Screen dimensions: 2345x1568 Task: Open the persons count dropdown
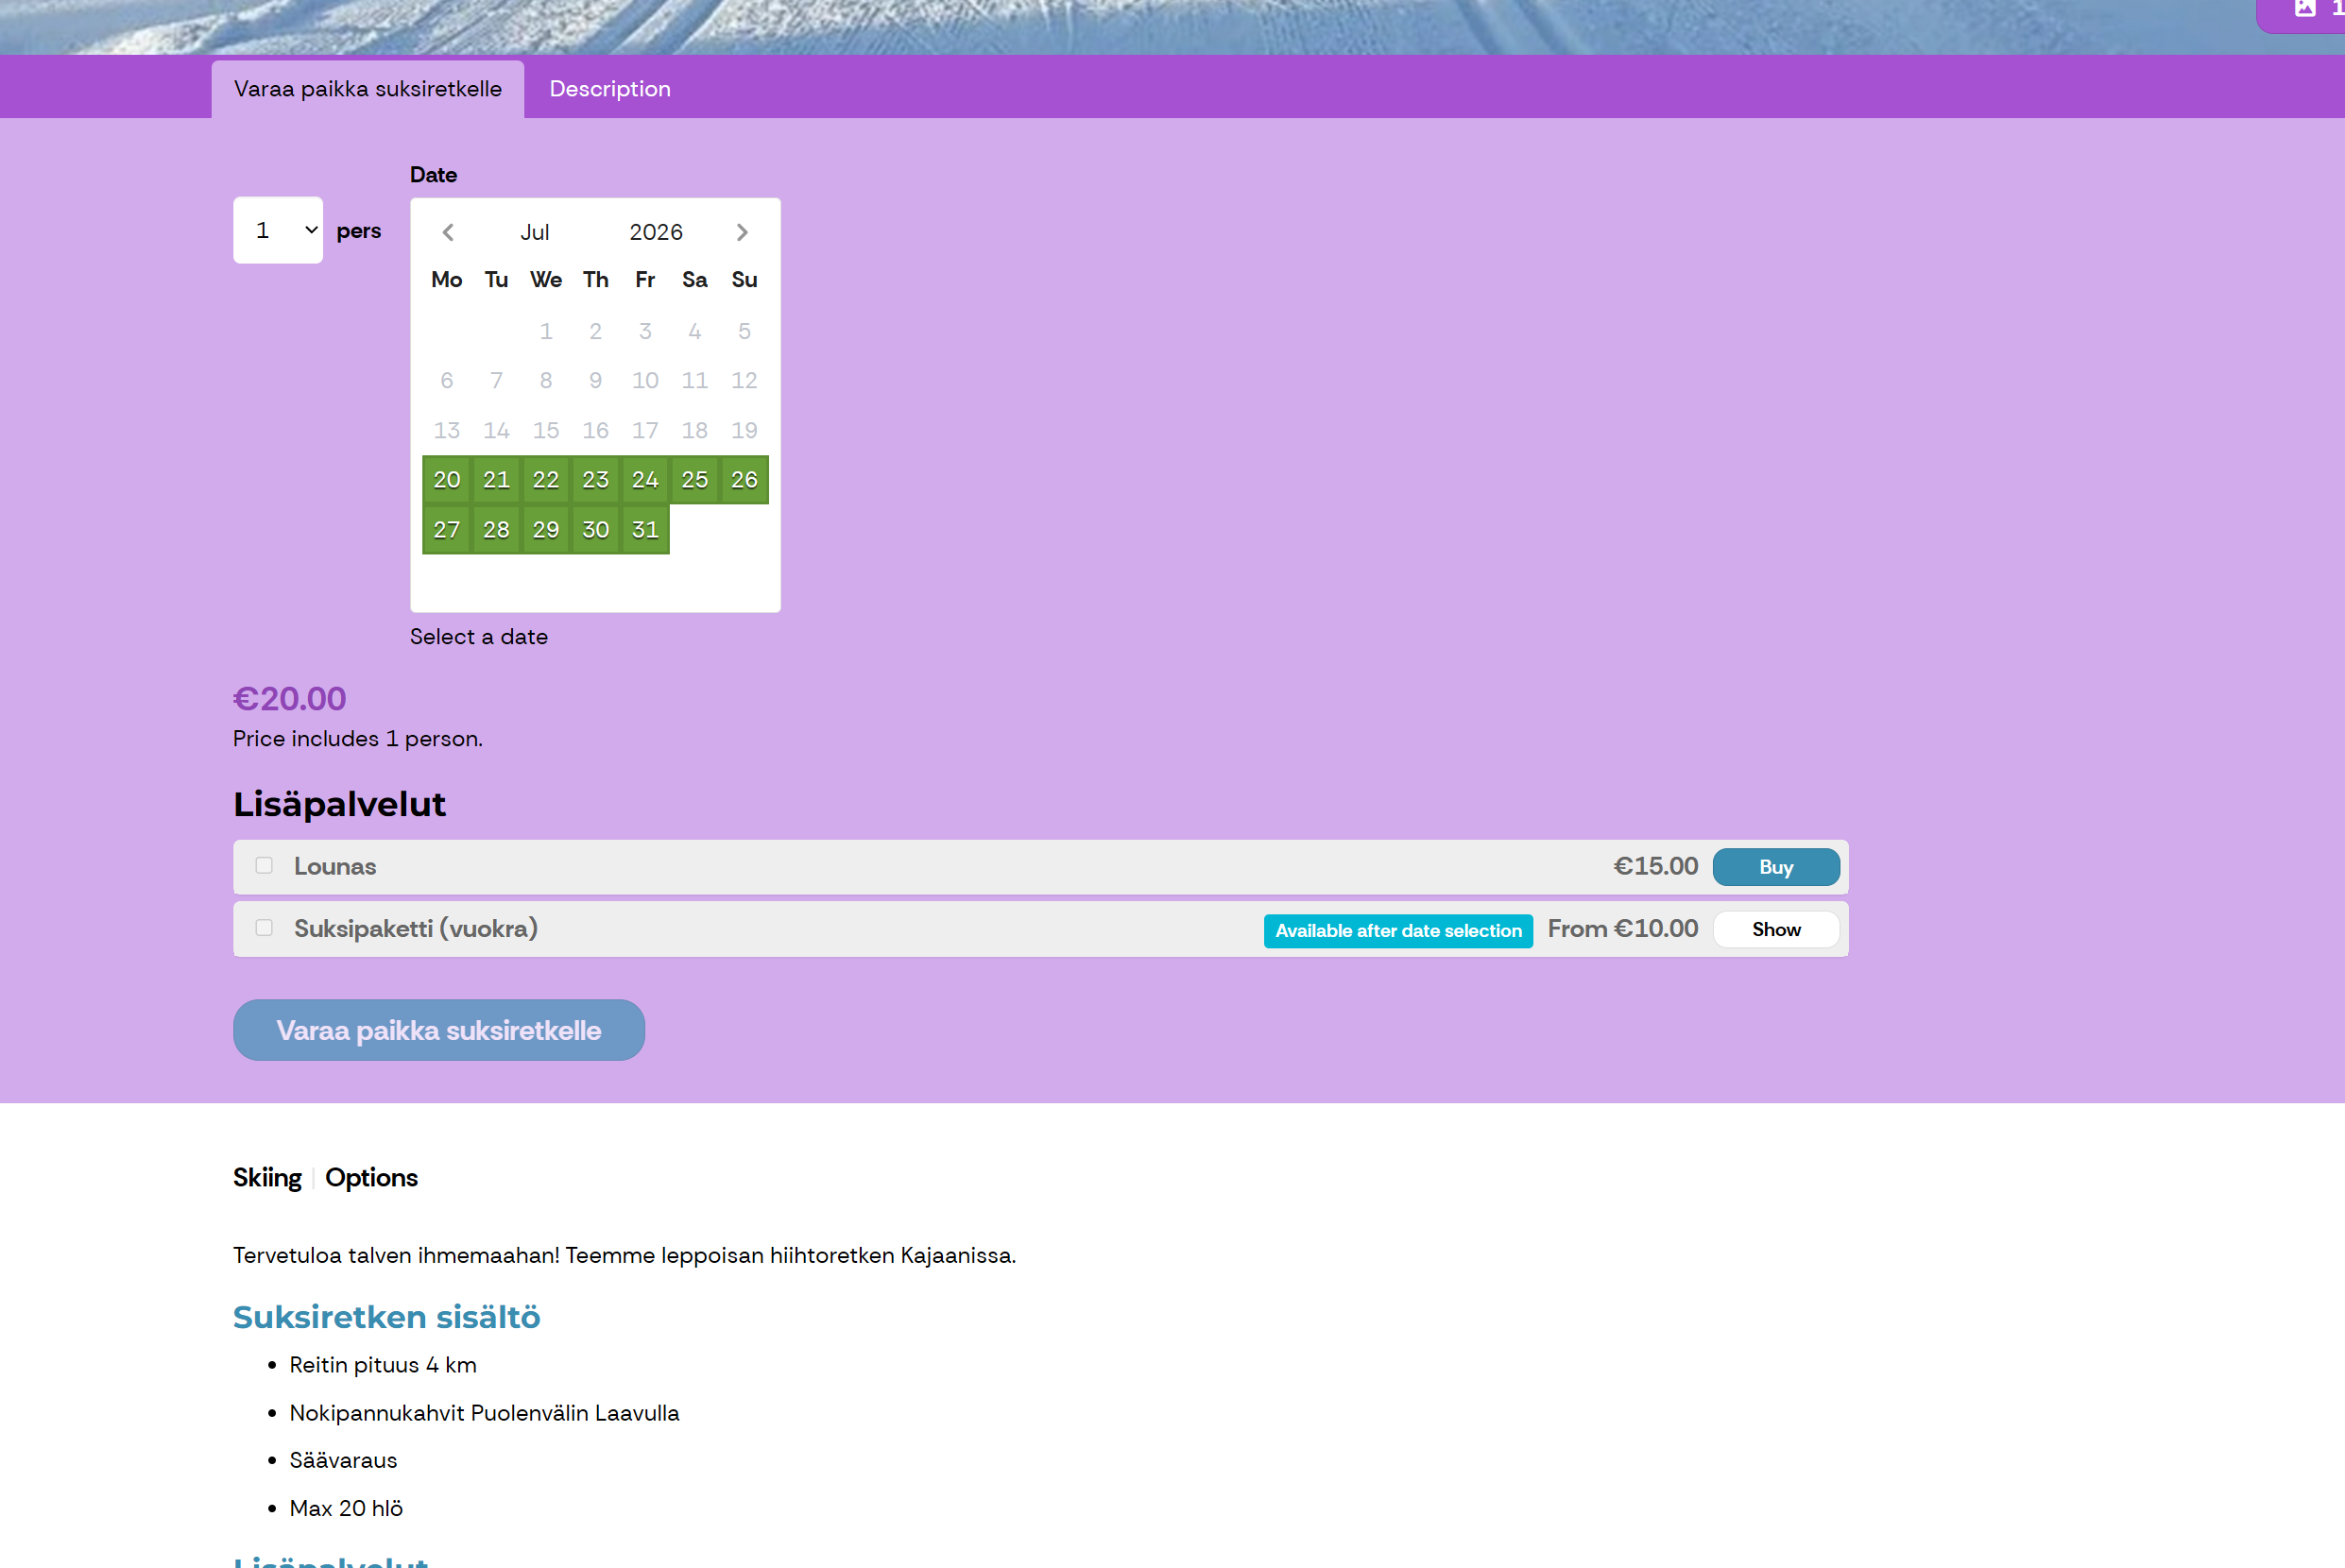278,230
